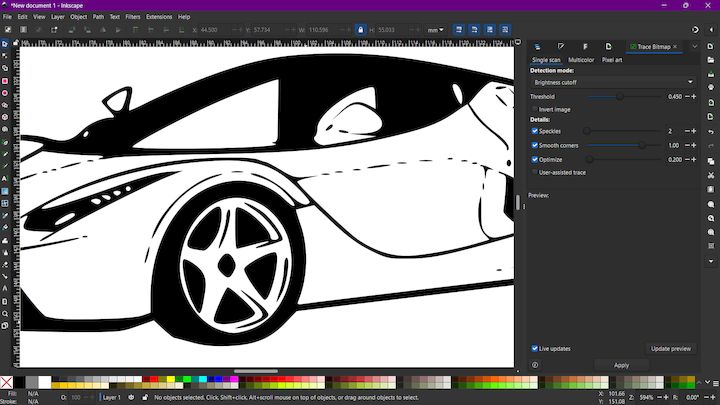Open the Object menu
This screenshot has width=720, height=405.
[79, 17]
